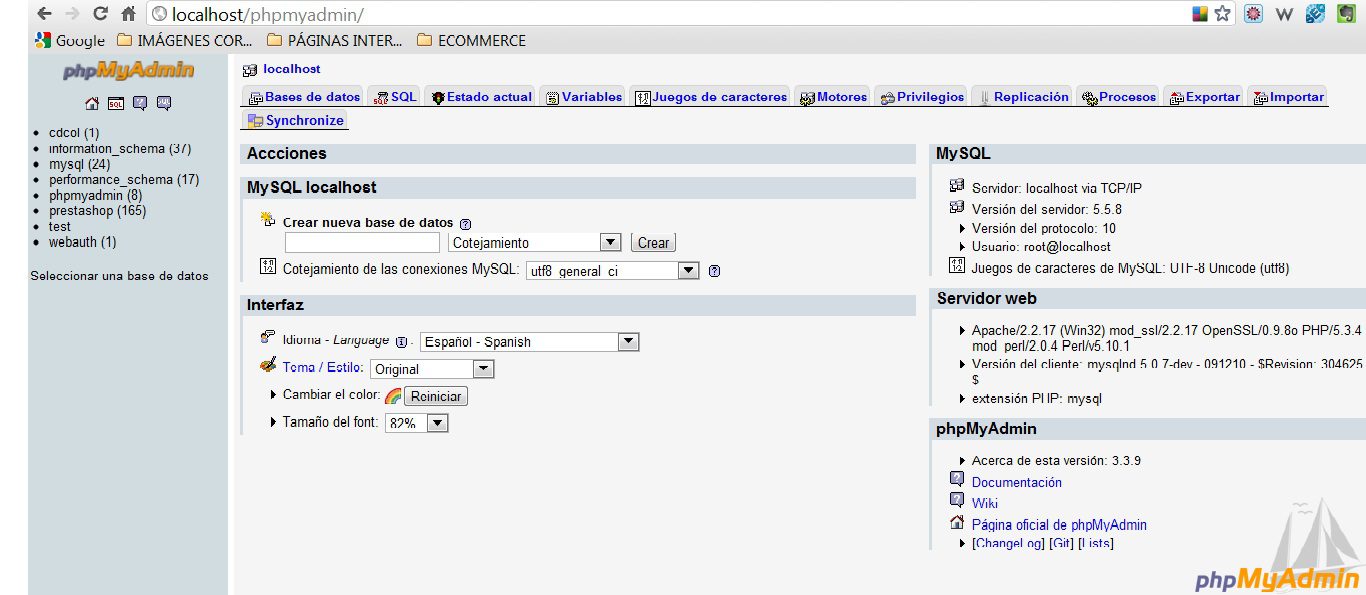Open the Español - Spanish language dropdown

click(529, 341)
